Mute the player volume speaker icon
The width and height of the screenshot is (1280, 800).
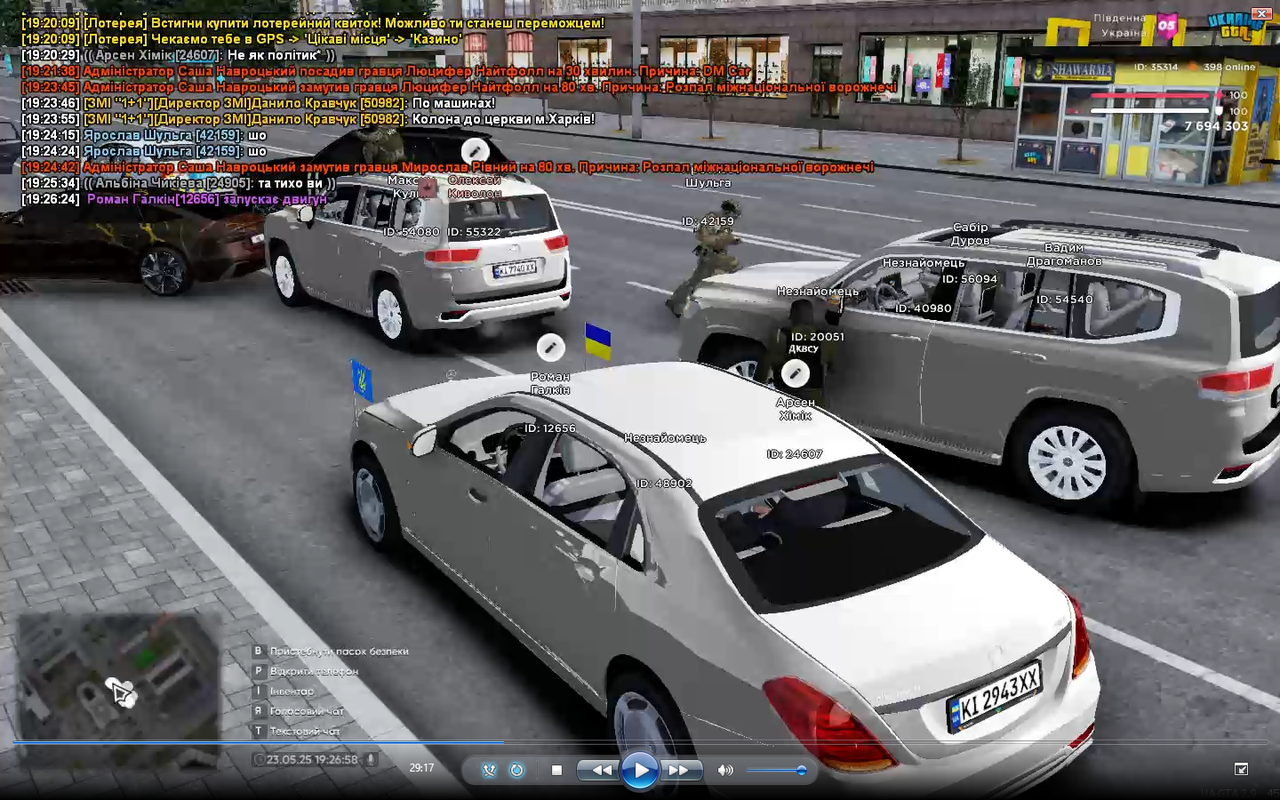pyautogui.click(x=725, y=770)
